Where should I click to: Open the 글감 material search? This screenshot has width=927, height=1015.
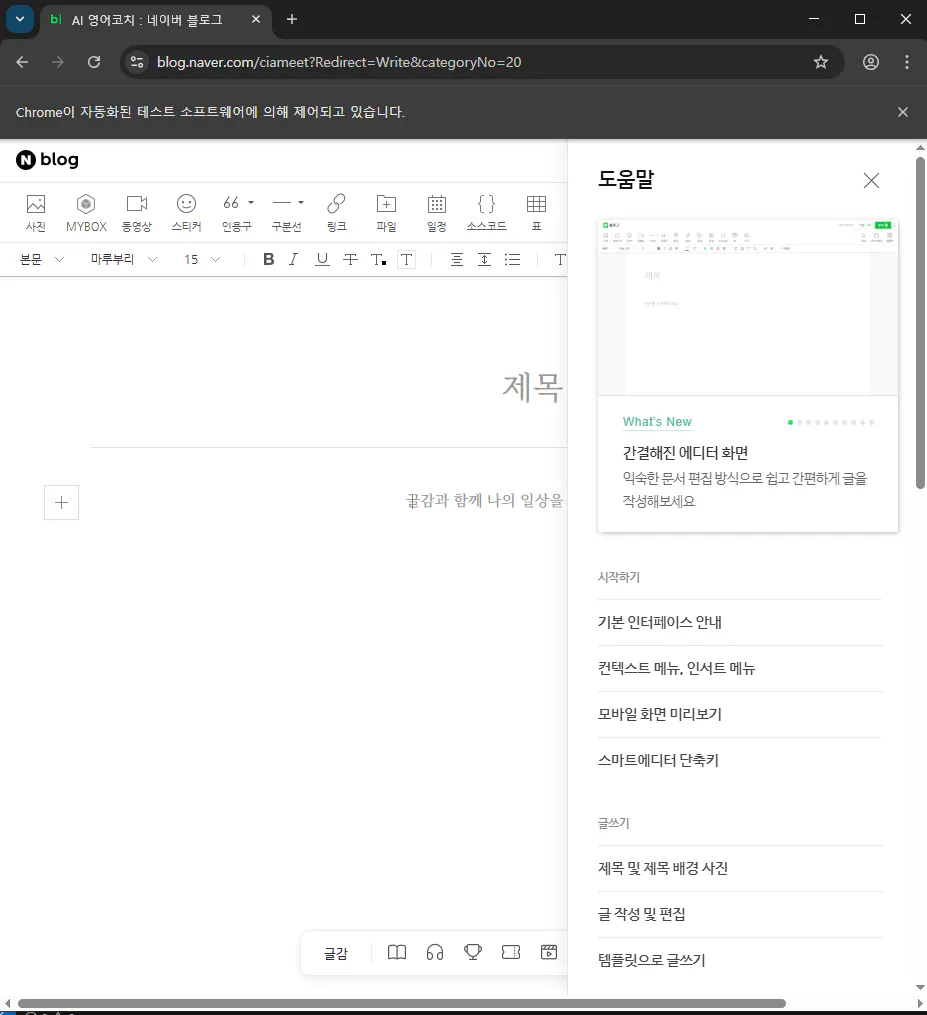pos(336,953)
